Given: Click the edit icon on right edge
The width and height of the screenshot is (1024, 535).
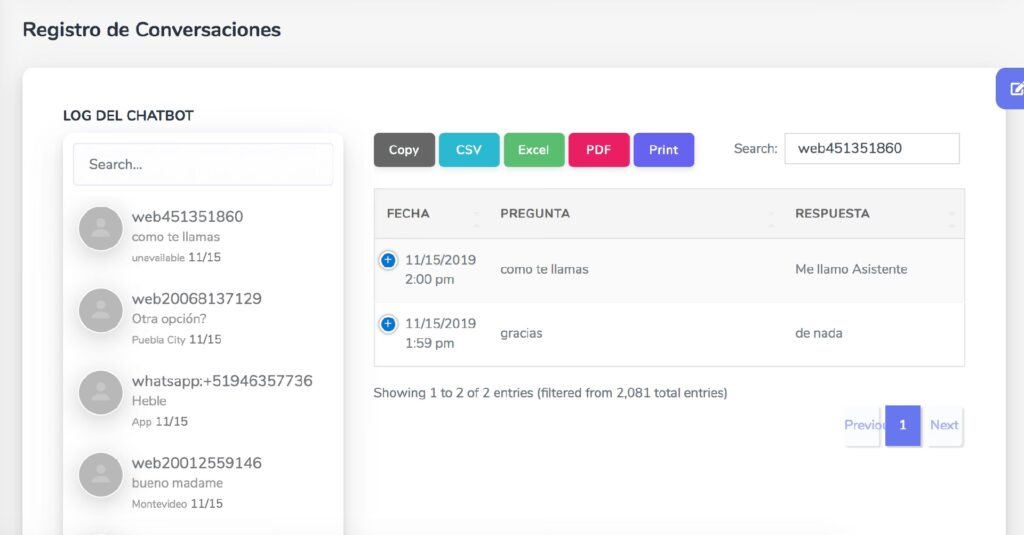Looking at the screenshot, I should 1016,89.
